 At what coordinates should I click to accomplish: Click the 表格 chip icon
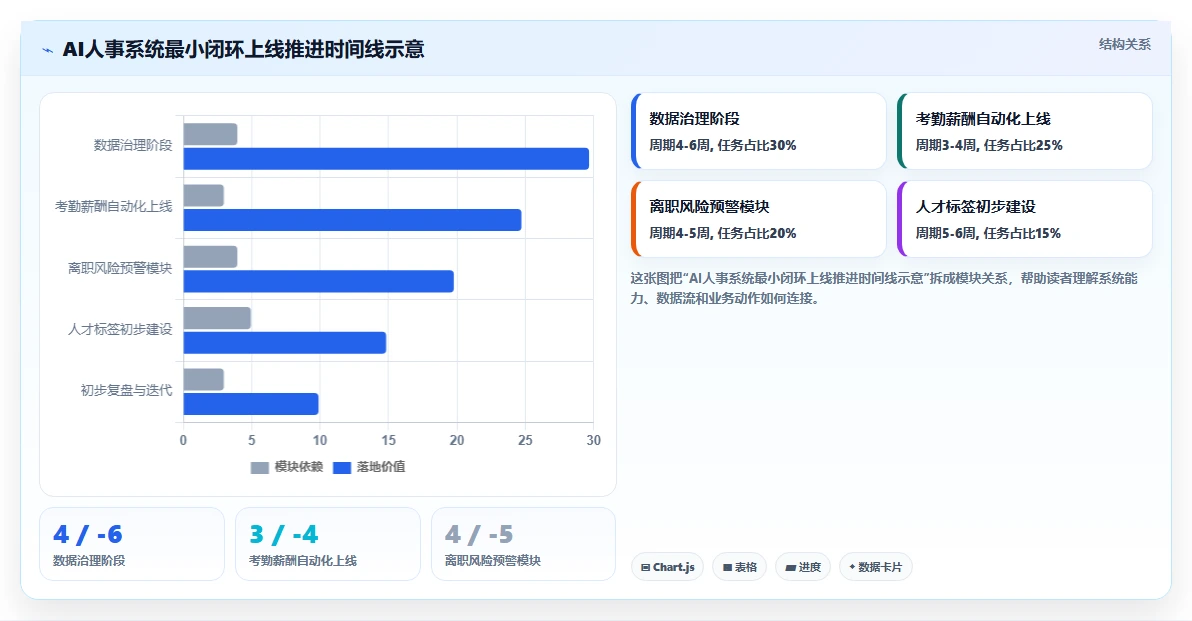[x=728, y=568]
